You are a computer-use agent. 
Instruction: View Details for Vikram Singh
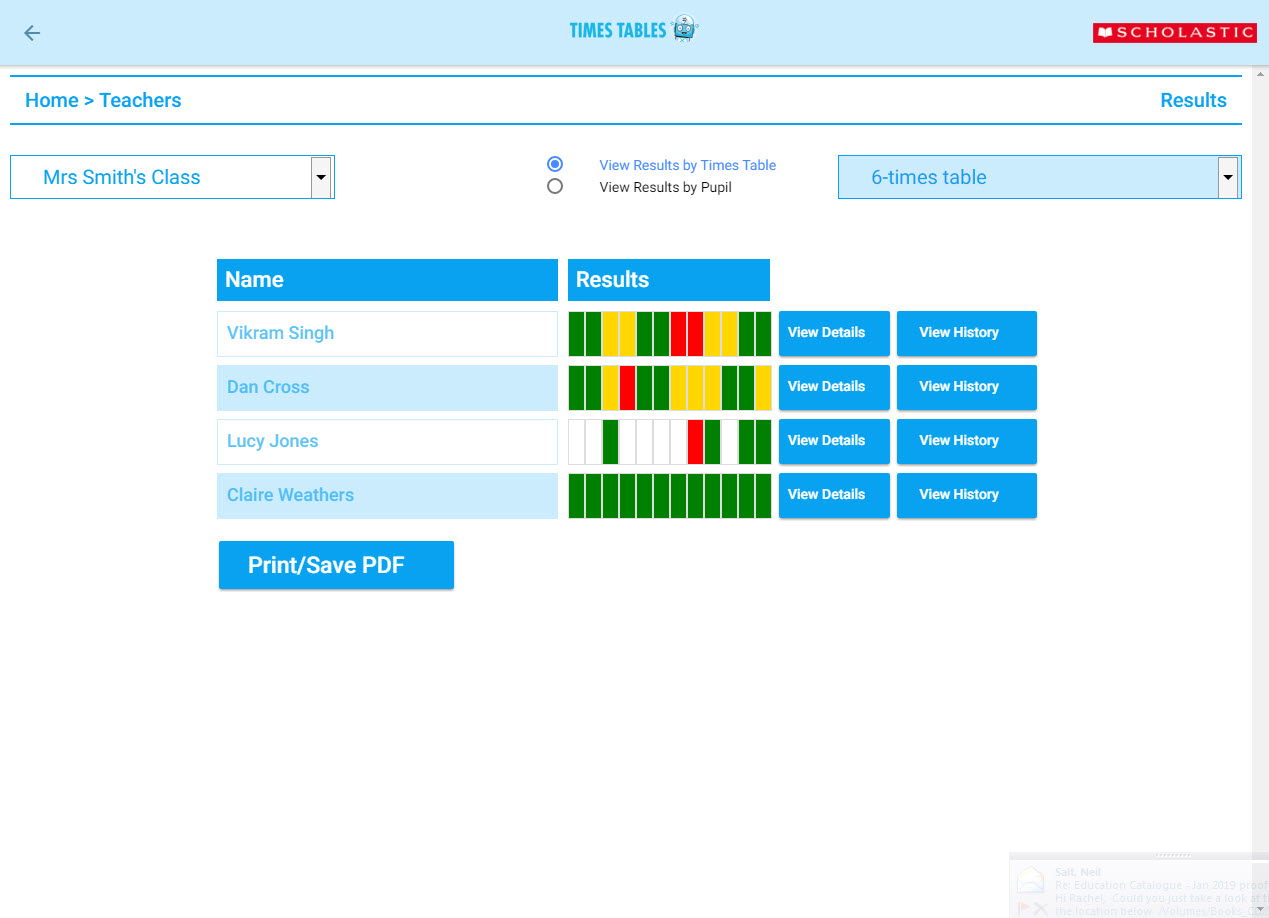[x=833, y=333]
